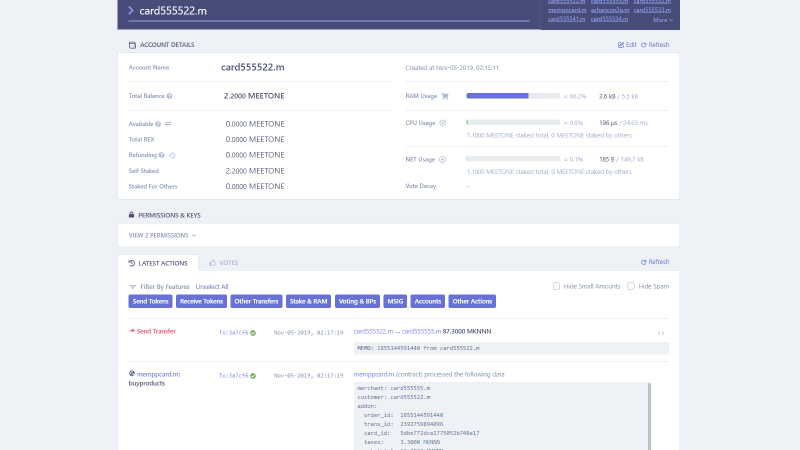Click the Permissions & Keys lock icon
The image size is (800, 450).
pyautogui.click(x=131, y=215)
